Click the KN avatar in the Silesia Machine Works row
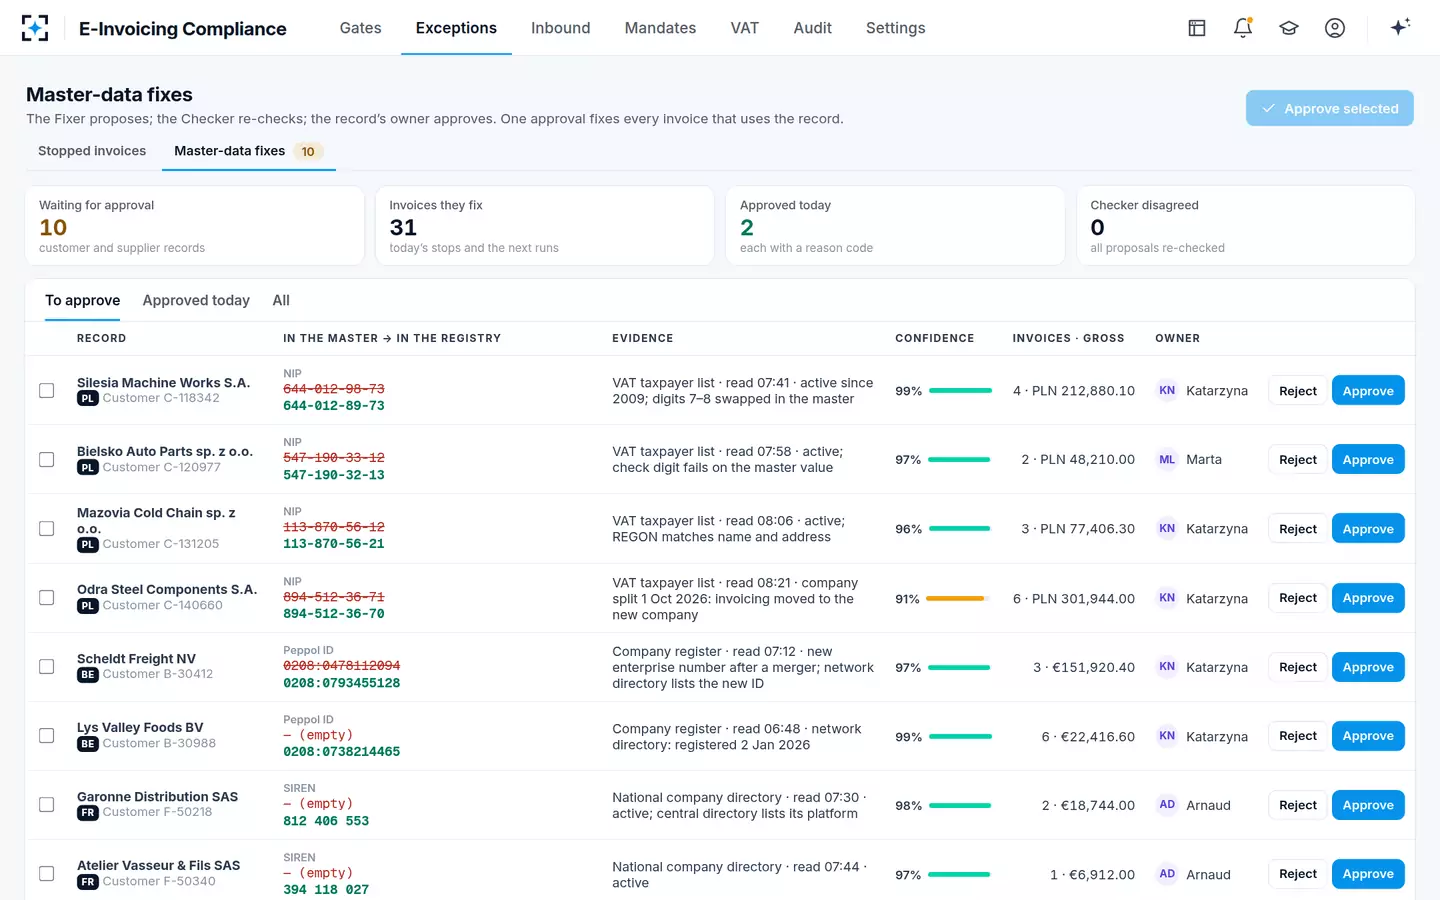This screenshot has width=1440, height=900. click(1167, 391)
